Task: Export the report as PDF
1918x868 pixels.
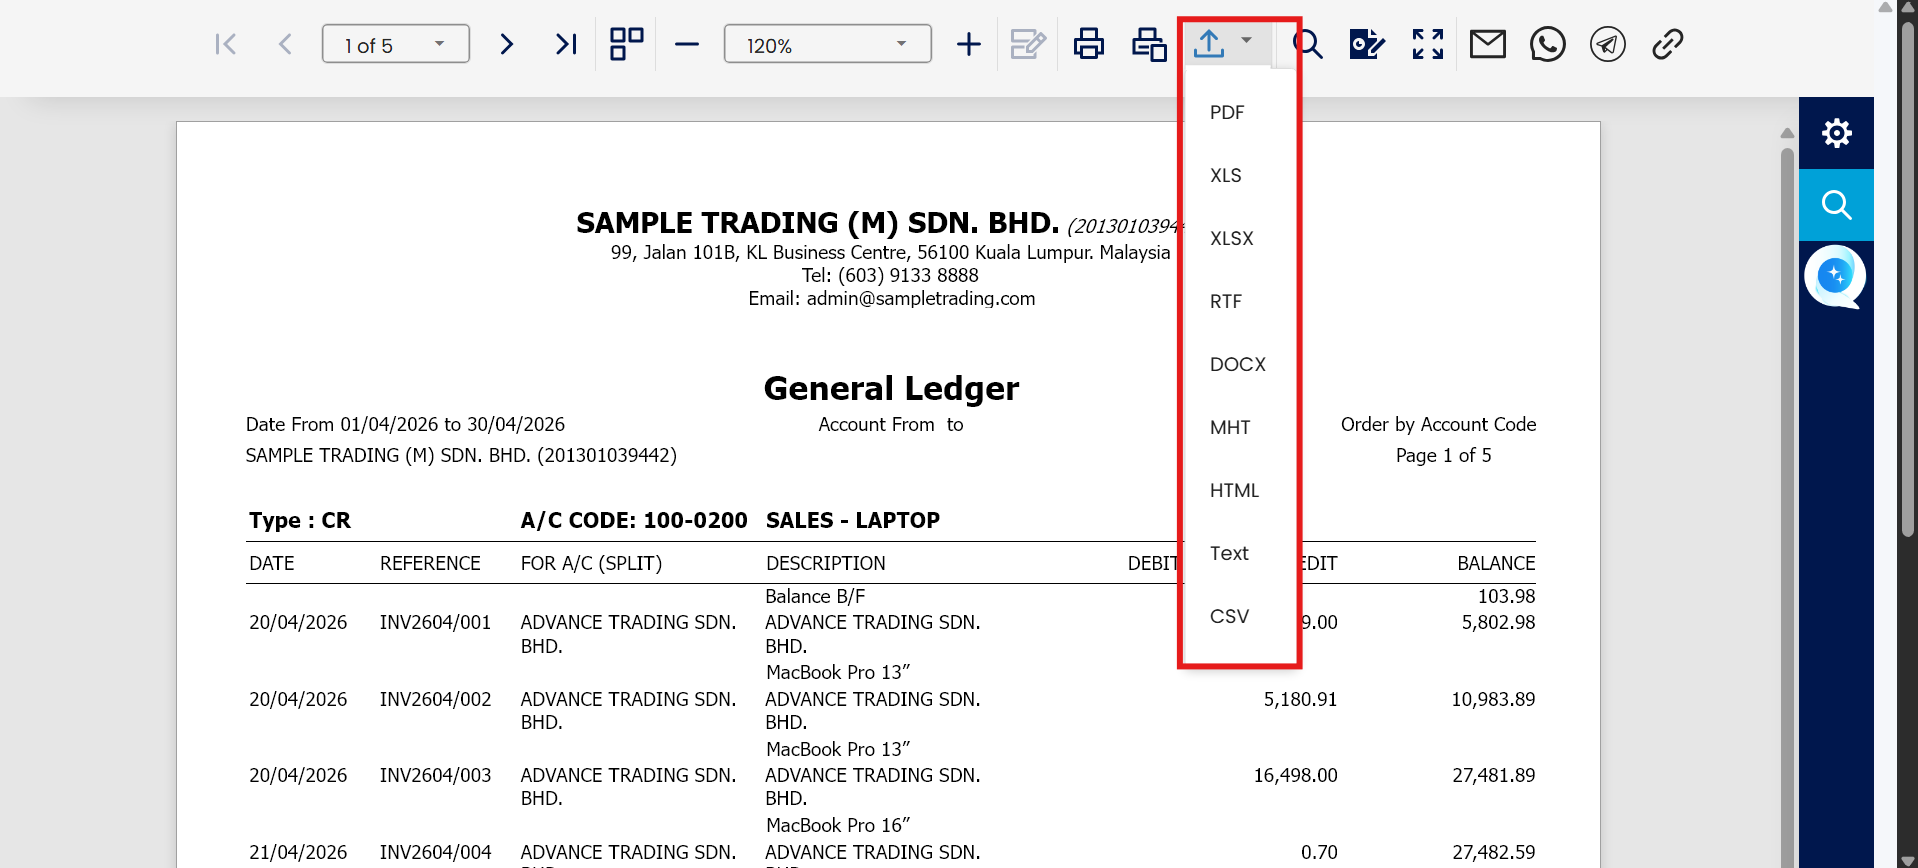Action: pos(1239,112)
